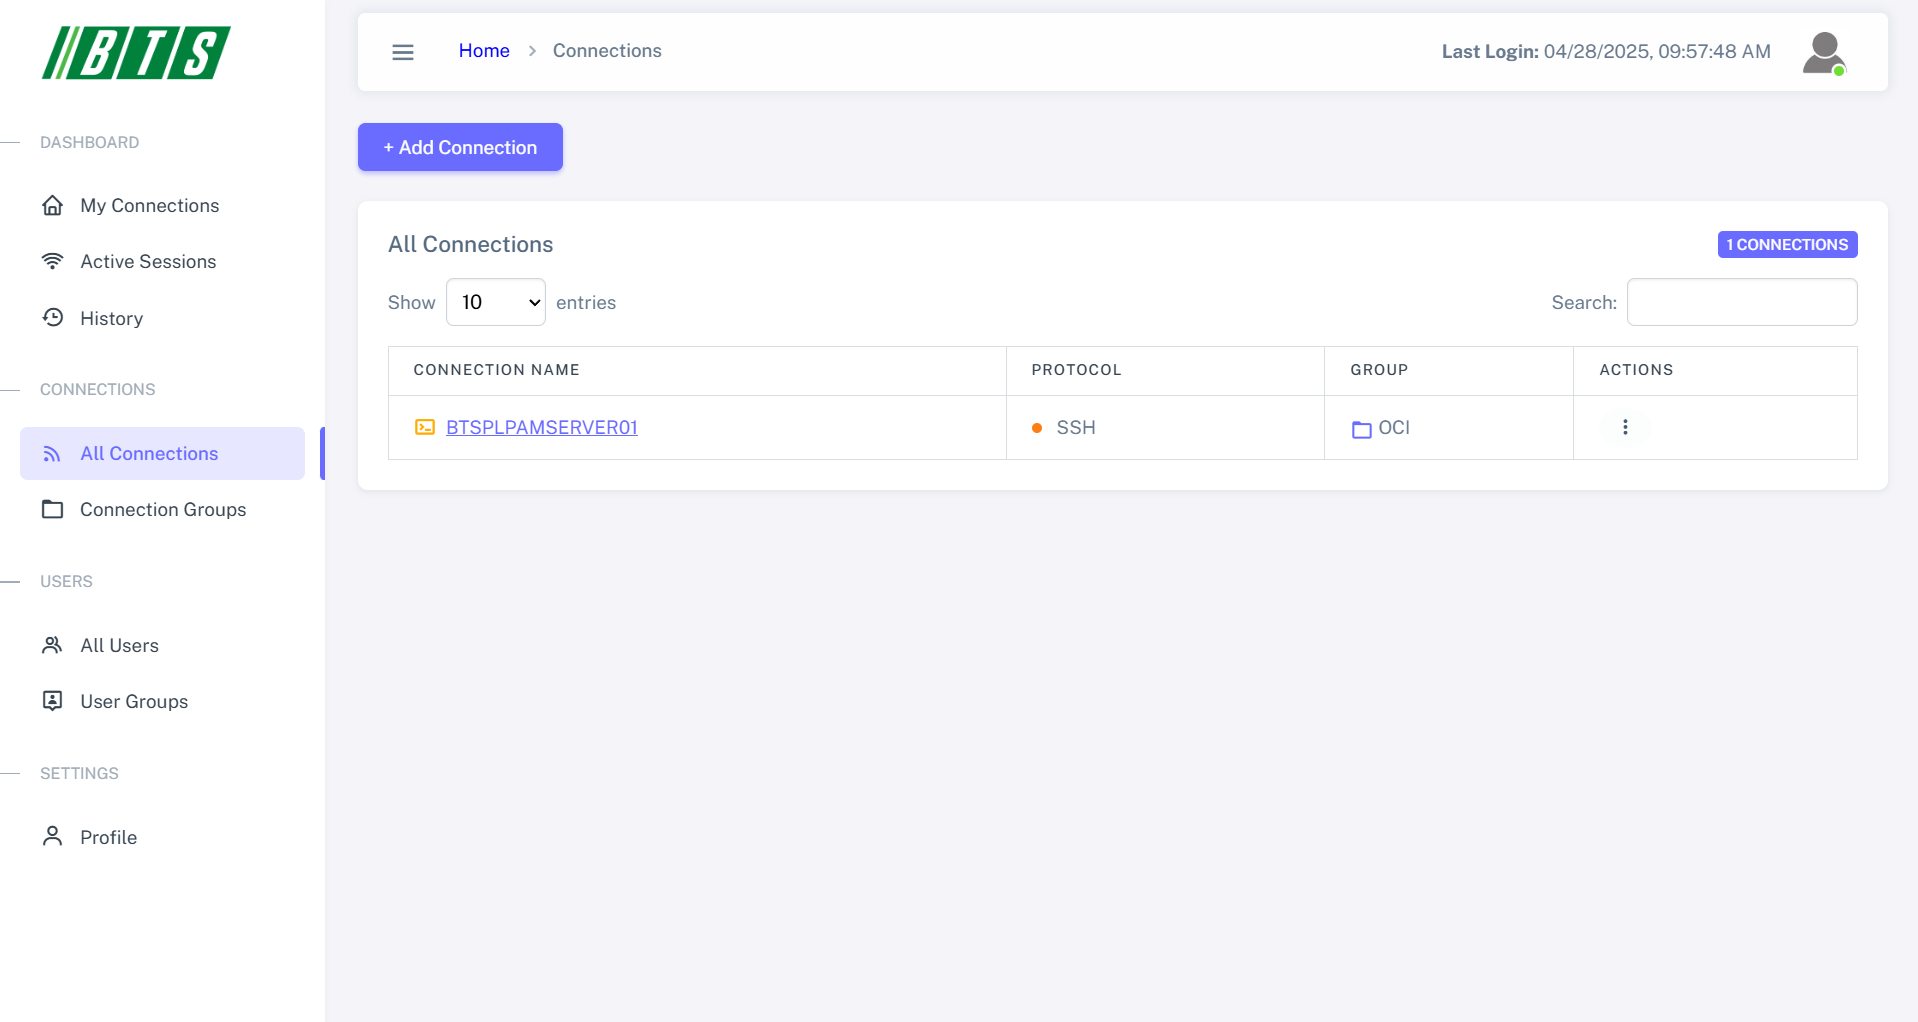Click the User Groups badge icon
The width and height of the screenshot is (1918, 1022).
point(52,701)
